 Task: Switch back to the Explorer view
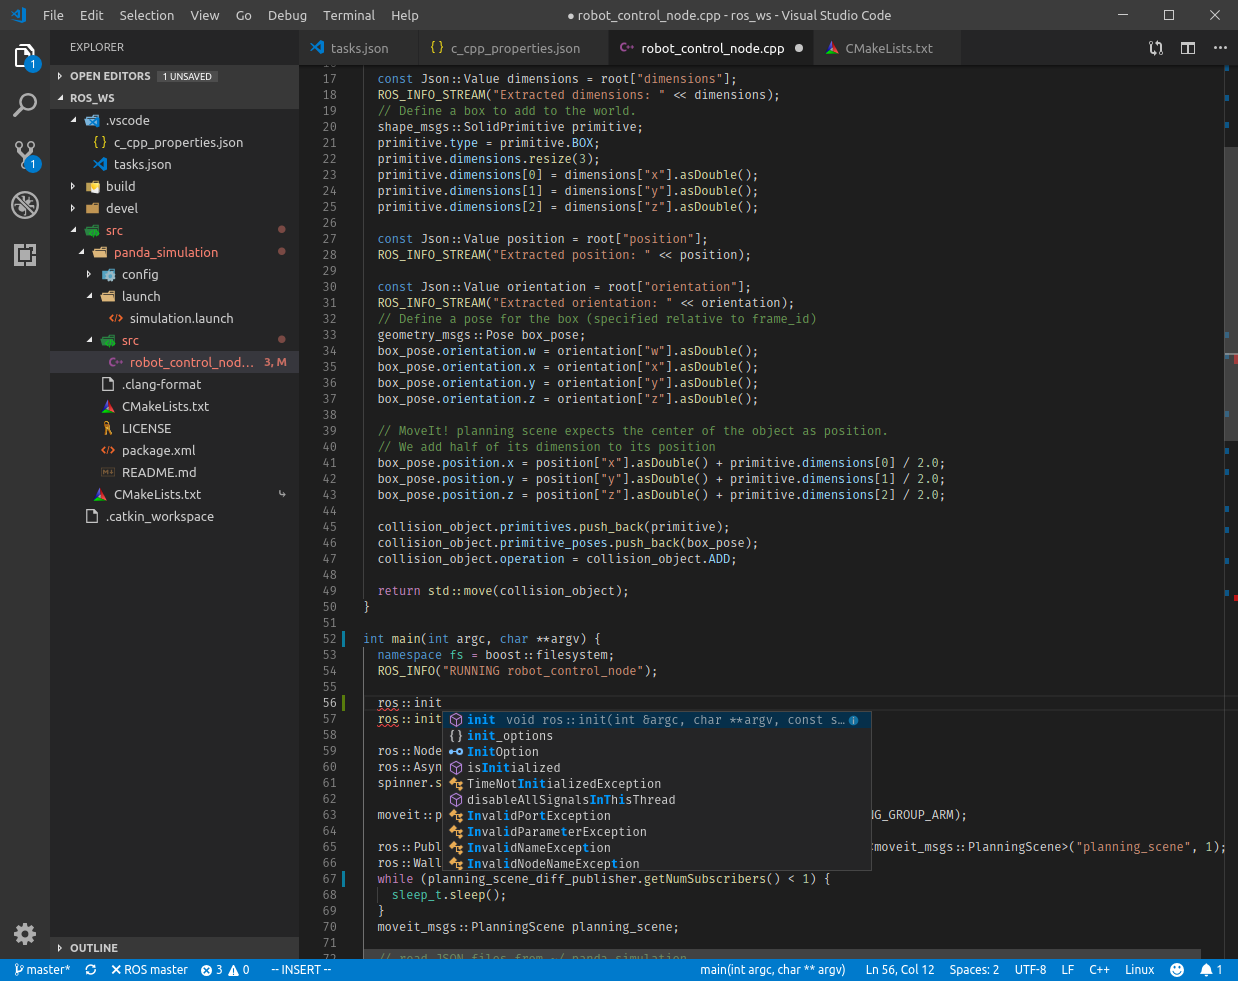[25, 57]
